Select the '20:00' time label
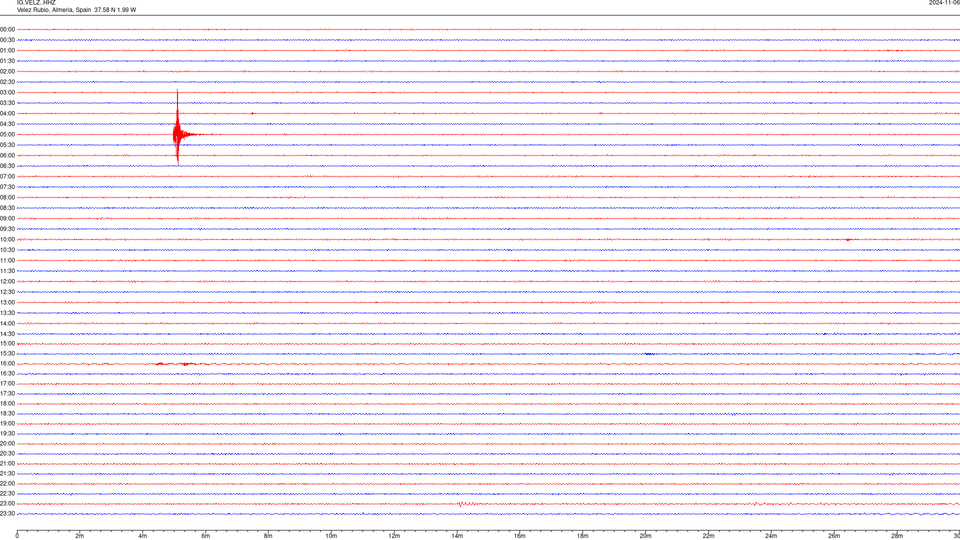Viewport: 960px width, 540px height. (7, 444)
